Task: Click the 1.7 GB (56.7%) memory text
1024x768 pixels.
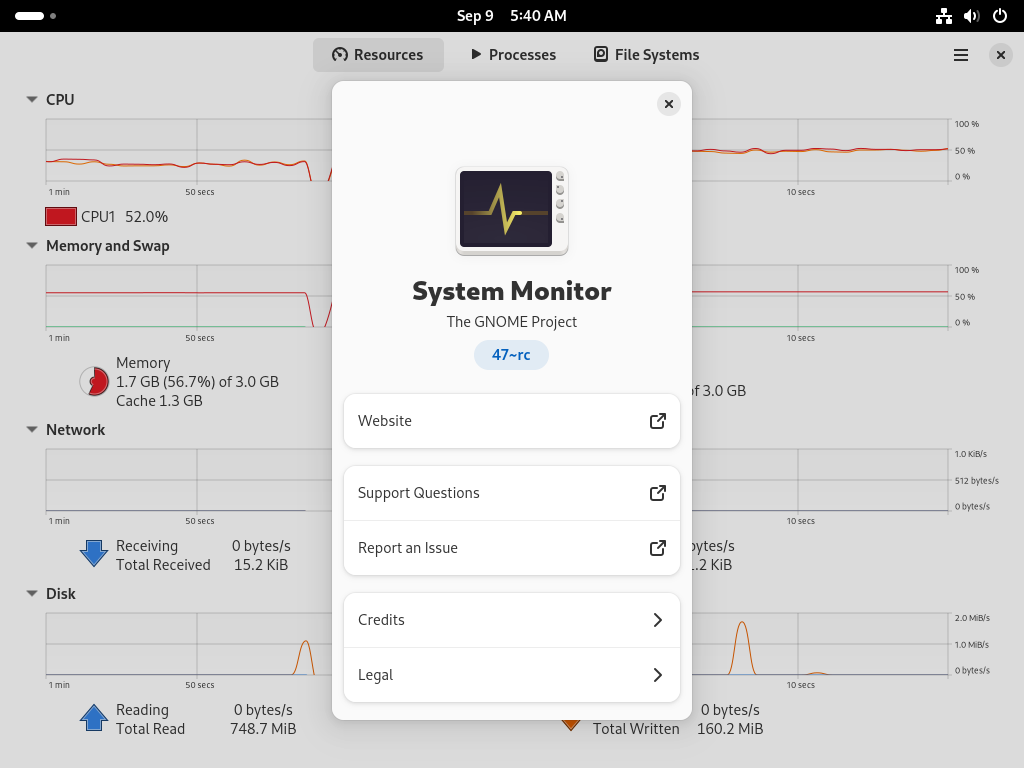Action: tap(197, 382)
